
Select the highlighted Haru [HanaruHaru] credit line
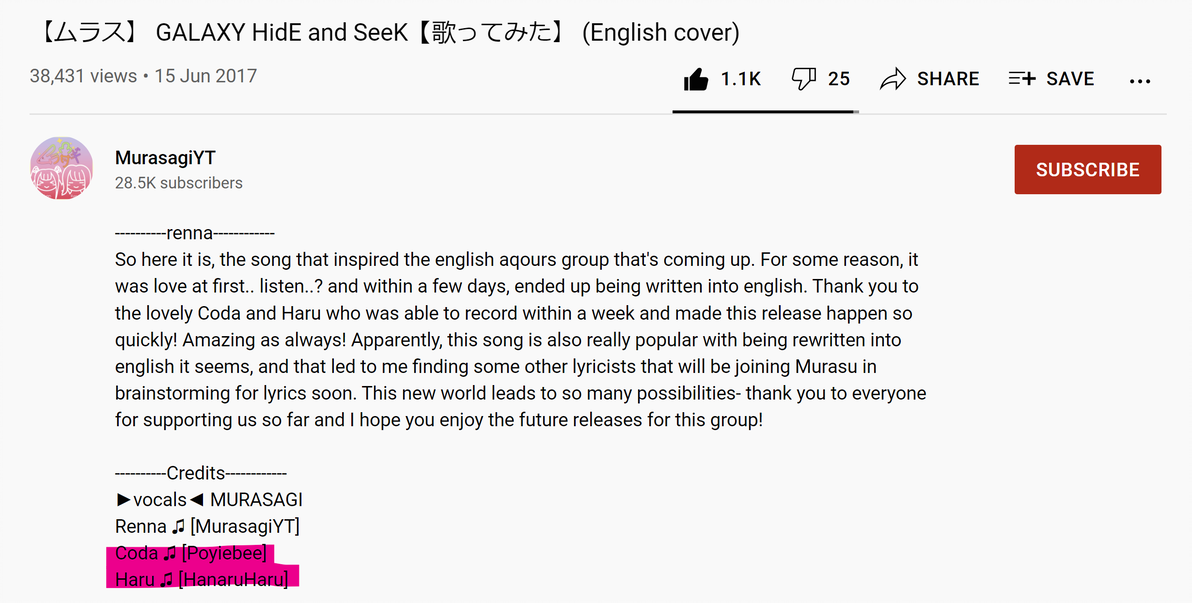click(202, 579)
